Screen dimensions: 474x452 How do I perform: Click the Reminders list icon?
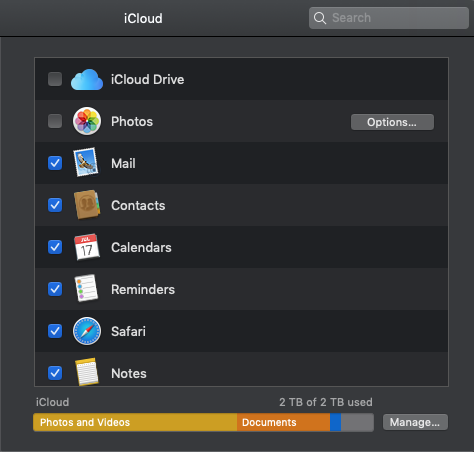pyautogui.click(x=86, y=288)
